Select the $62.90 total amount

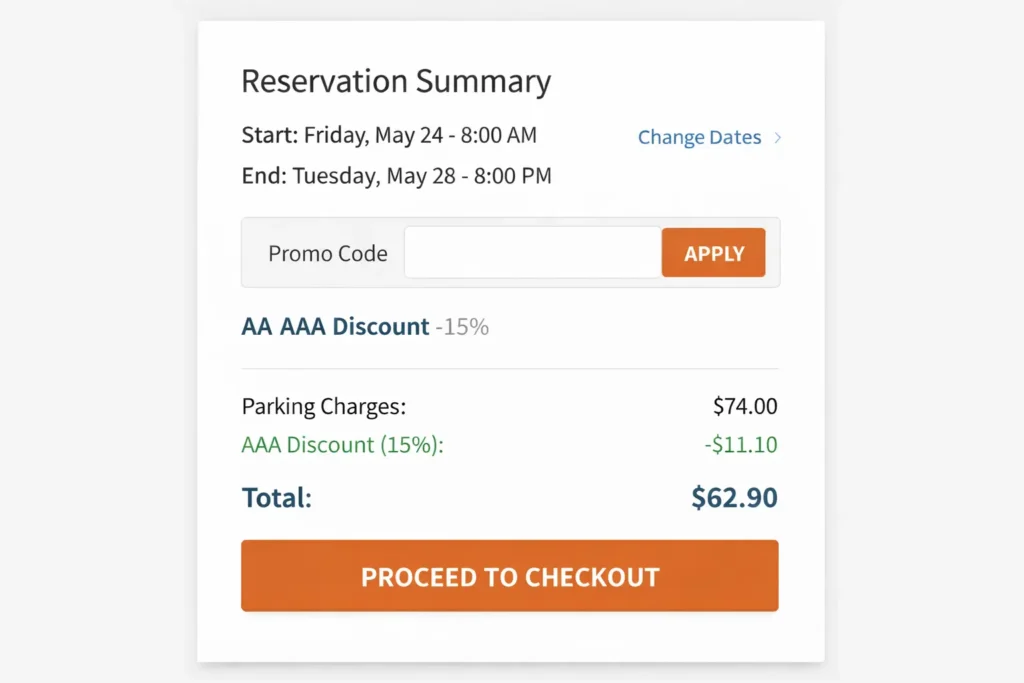(x=734, y=497)
